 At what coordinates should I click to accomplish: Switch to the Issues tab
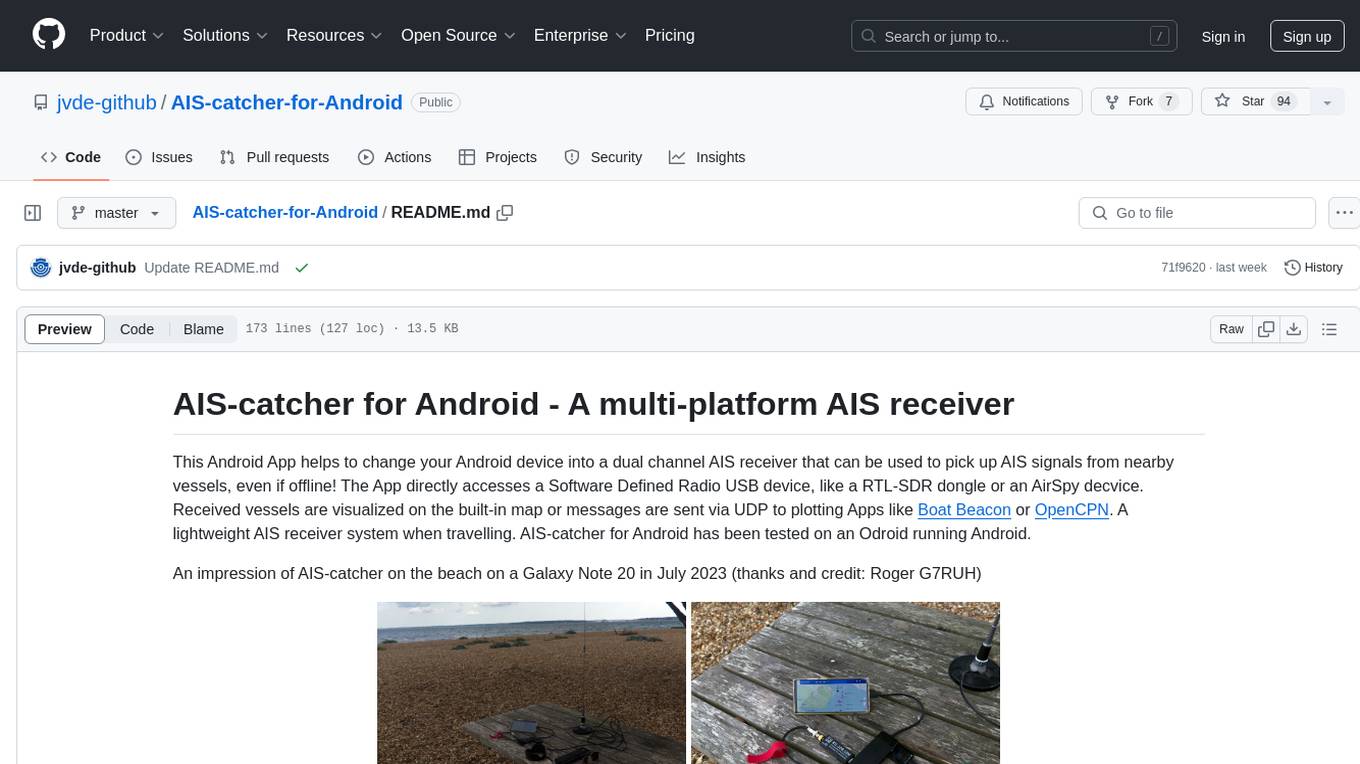tap(159, 157)
